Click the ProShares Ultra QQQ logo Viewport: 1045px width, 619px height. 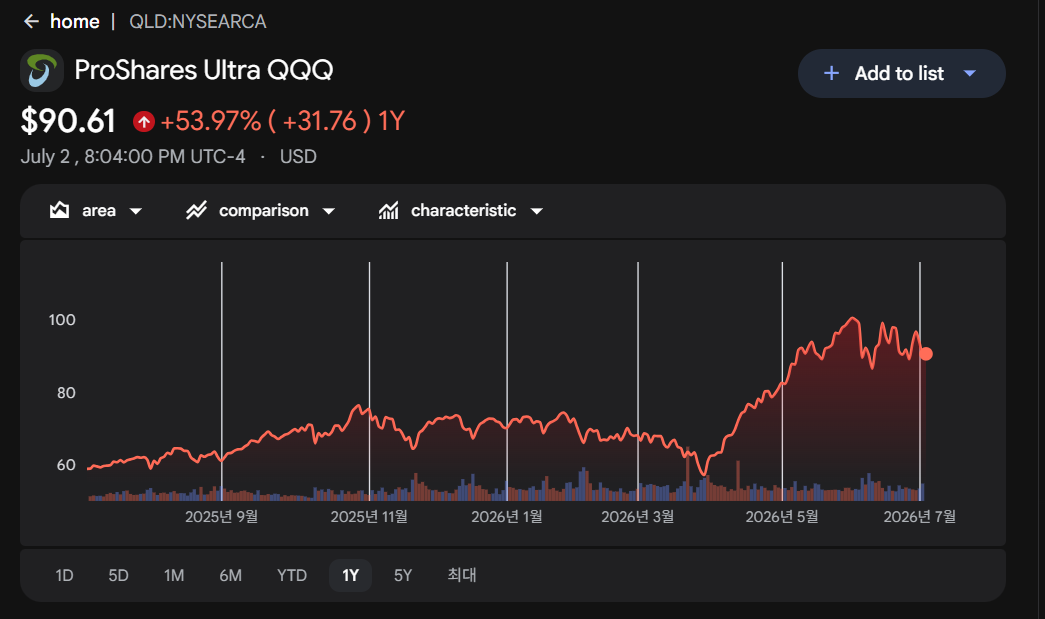pyautogui.click(x=42, y=70)
